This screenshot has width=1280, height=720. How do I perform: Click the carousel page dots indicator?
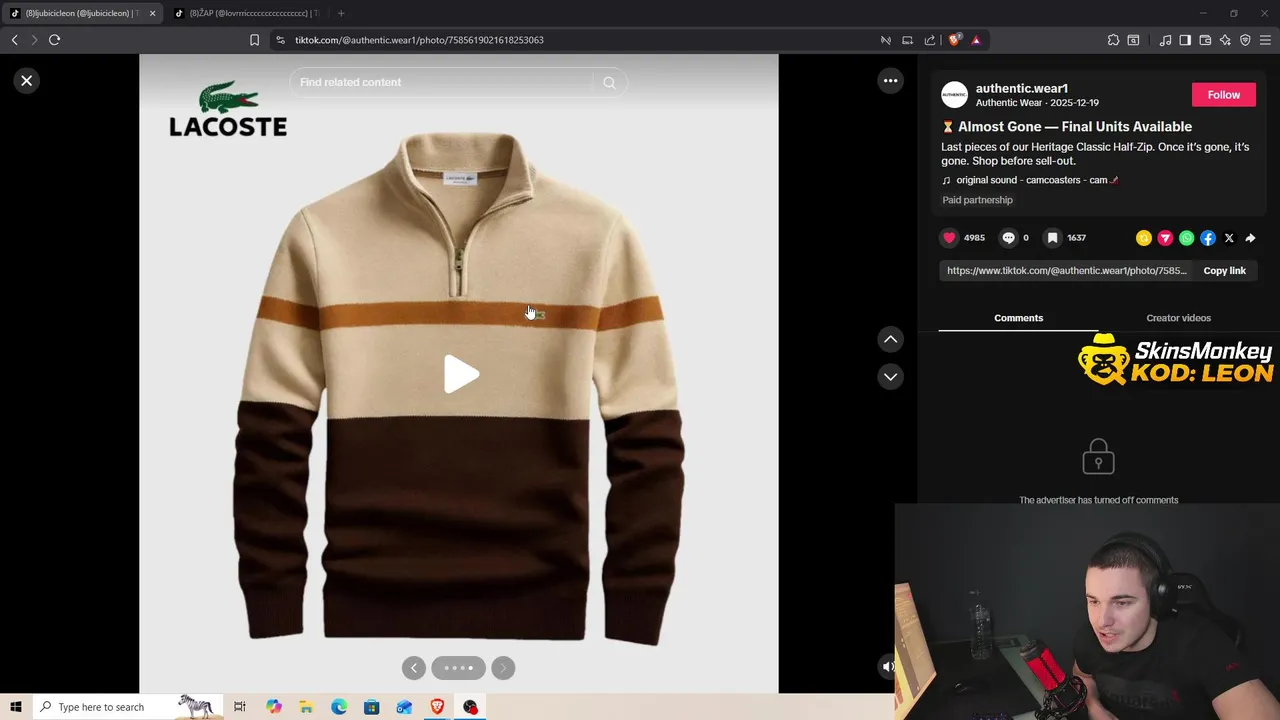coord(458,668)
